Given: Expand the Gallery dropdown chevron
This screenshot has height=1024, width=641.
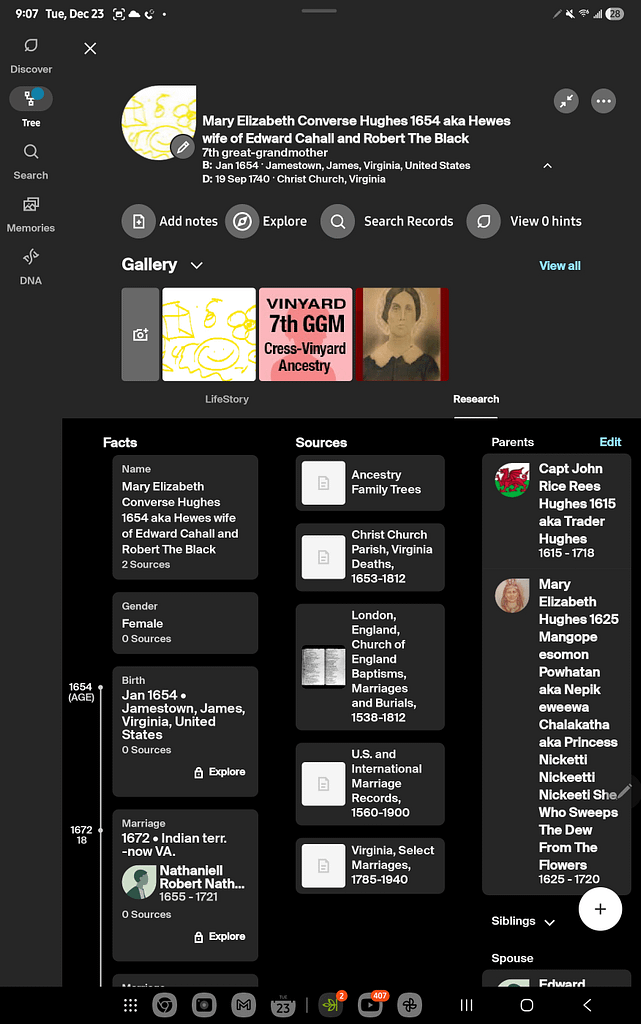Looking at the screenshot, I should click(x=197, y=265).
